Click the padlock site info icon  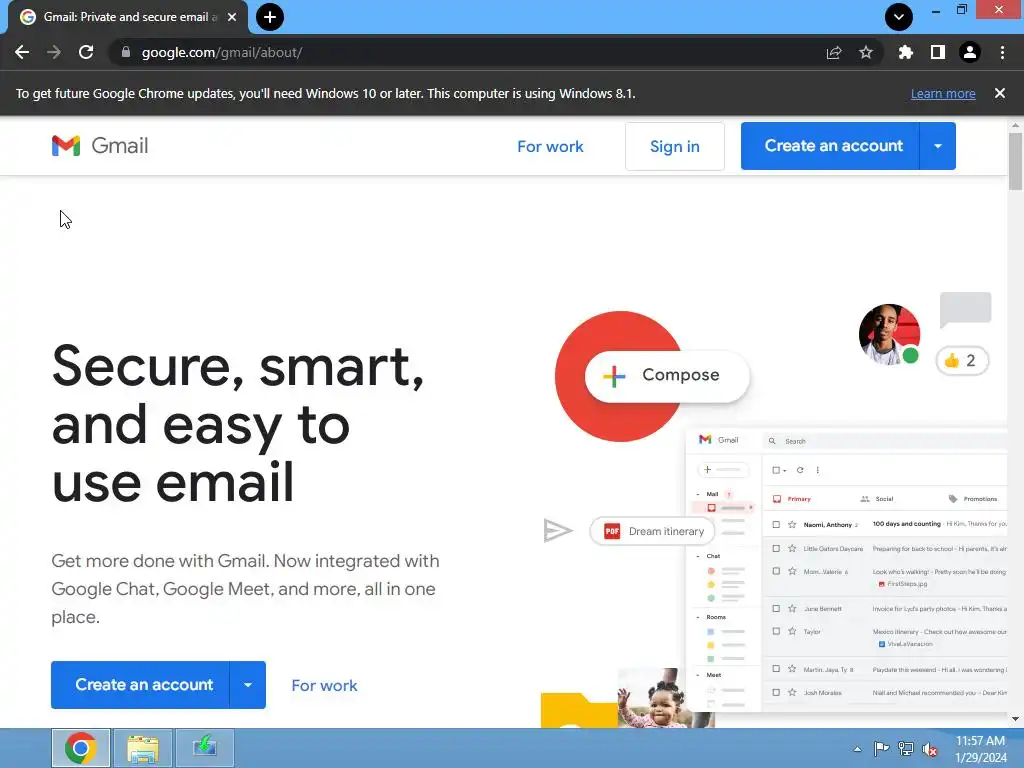tap(126, 52)
